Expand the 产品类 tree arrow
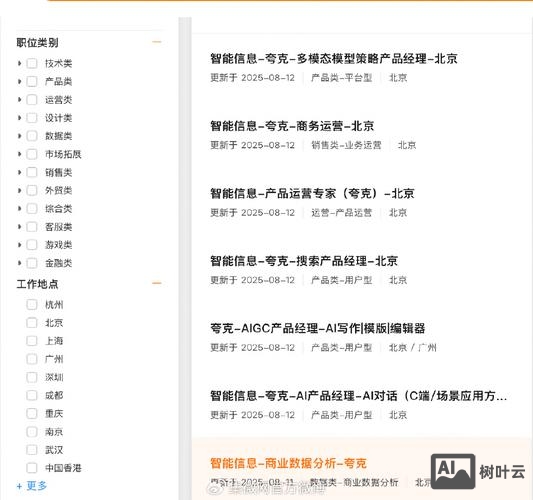 coord(19,81)
